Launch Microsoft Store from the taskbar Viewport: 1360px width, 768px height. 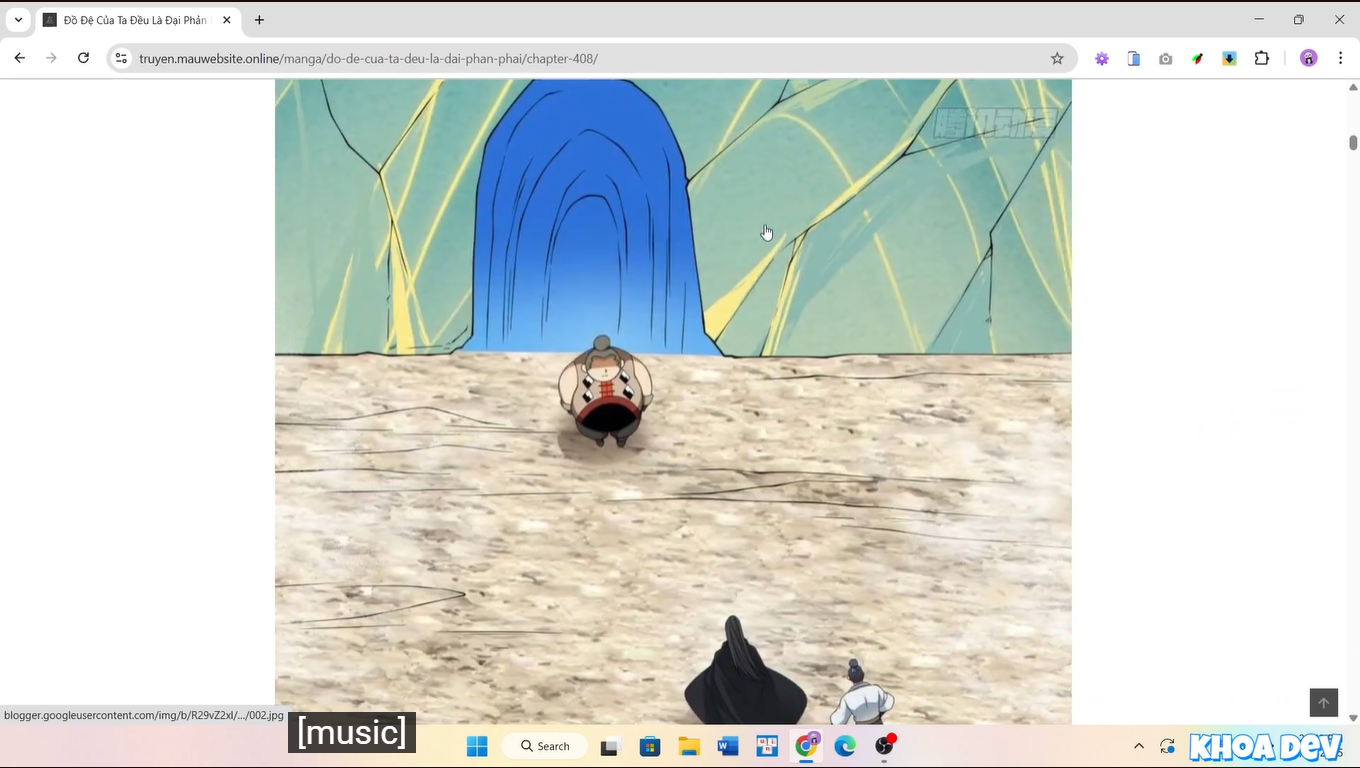tap(650, 746)
